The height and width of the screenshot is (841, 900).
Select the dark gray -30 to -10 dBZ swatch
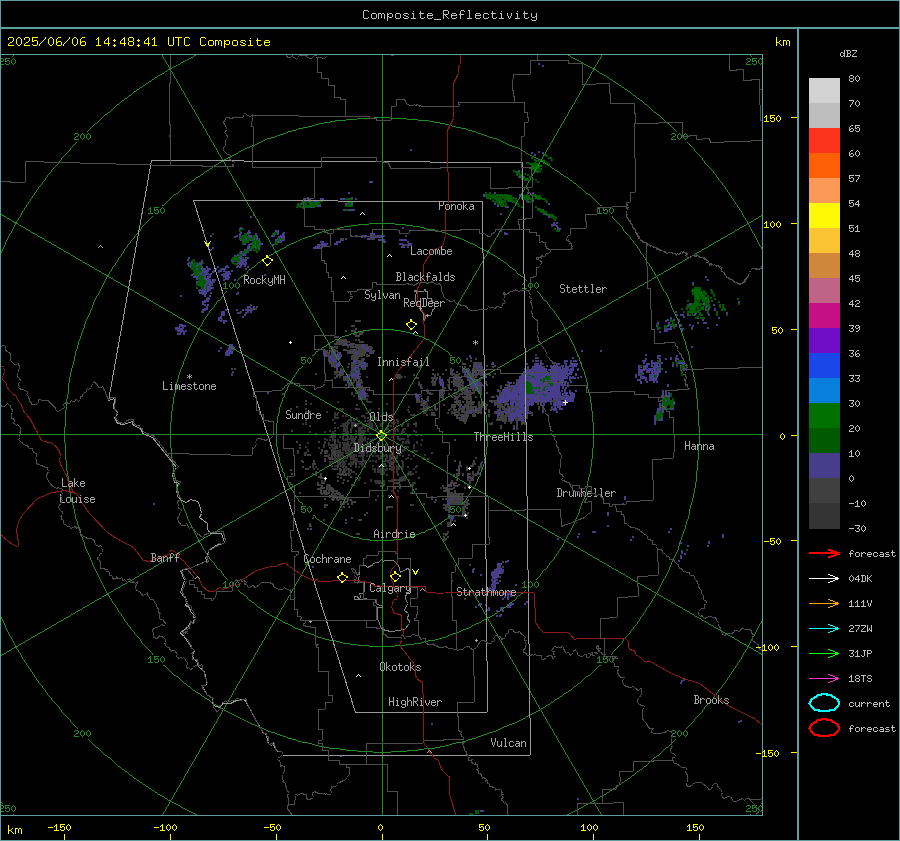(x=824, y=515)
